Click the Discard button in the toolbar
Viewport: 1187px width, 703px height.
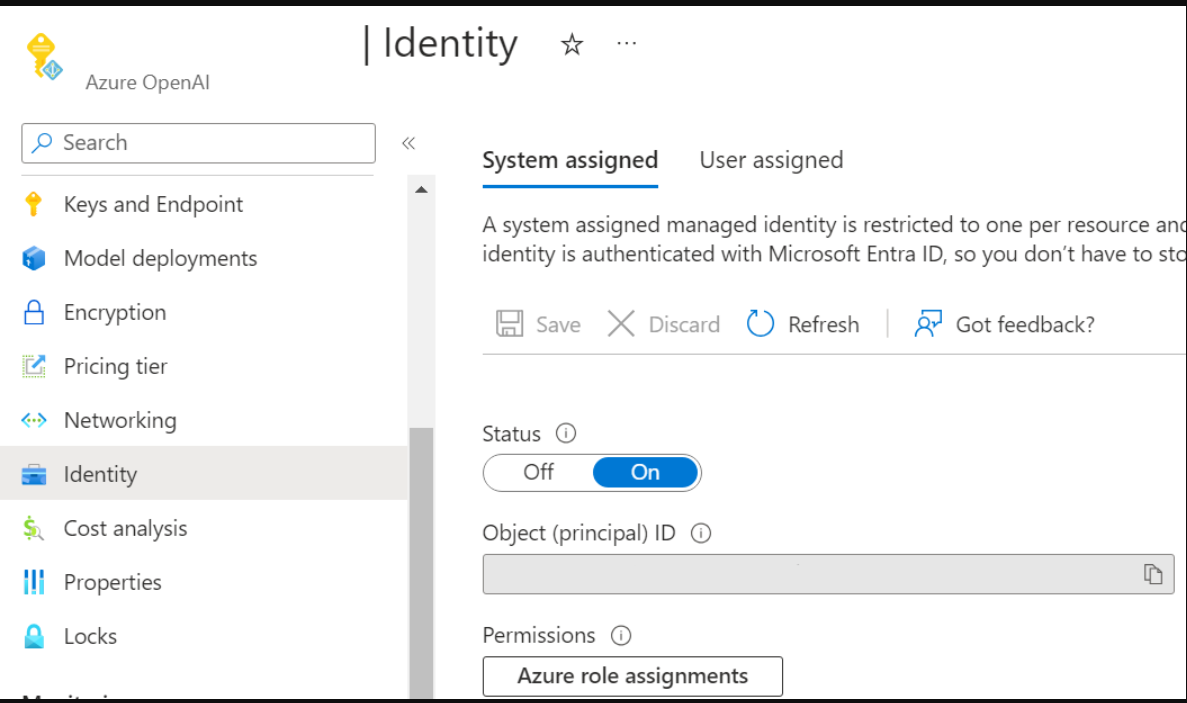[x=664, y=324]
